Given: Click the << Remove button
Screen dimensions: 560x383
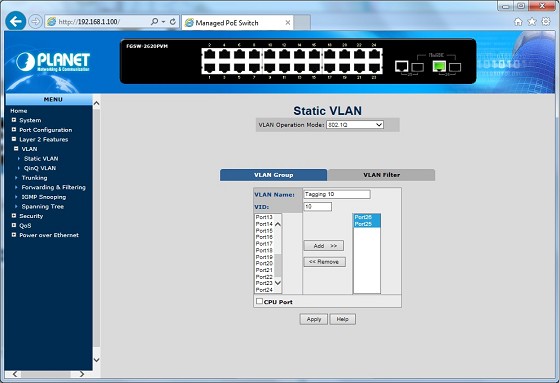Looking at the screenshot, I should pos(325,262).
